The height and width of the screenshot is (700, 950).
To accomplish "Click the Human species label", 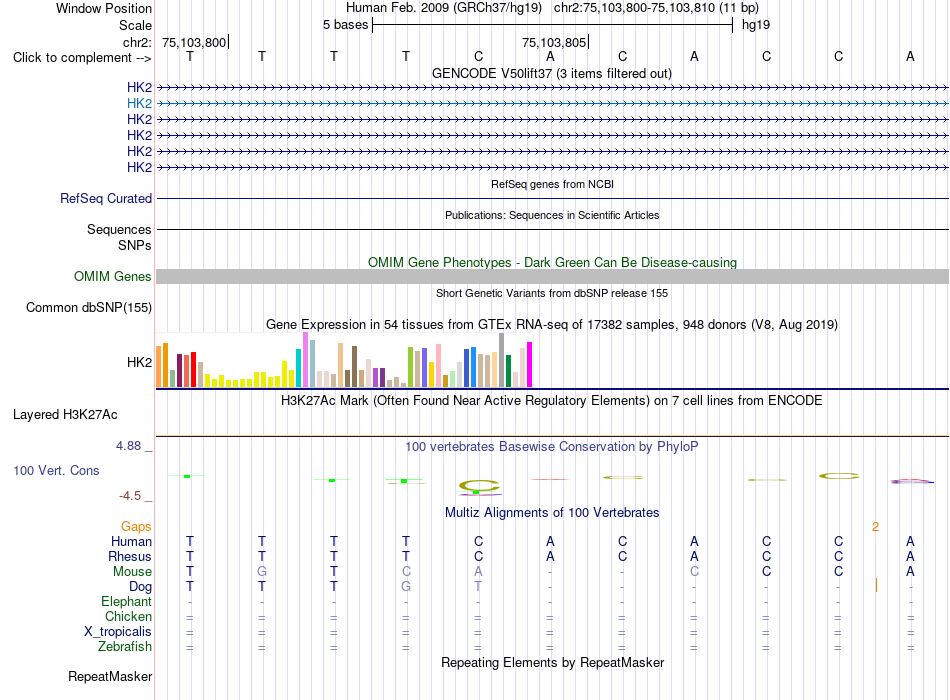I will 131,541.
